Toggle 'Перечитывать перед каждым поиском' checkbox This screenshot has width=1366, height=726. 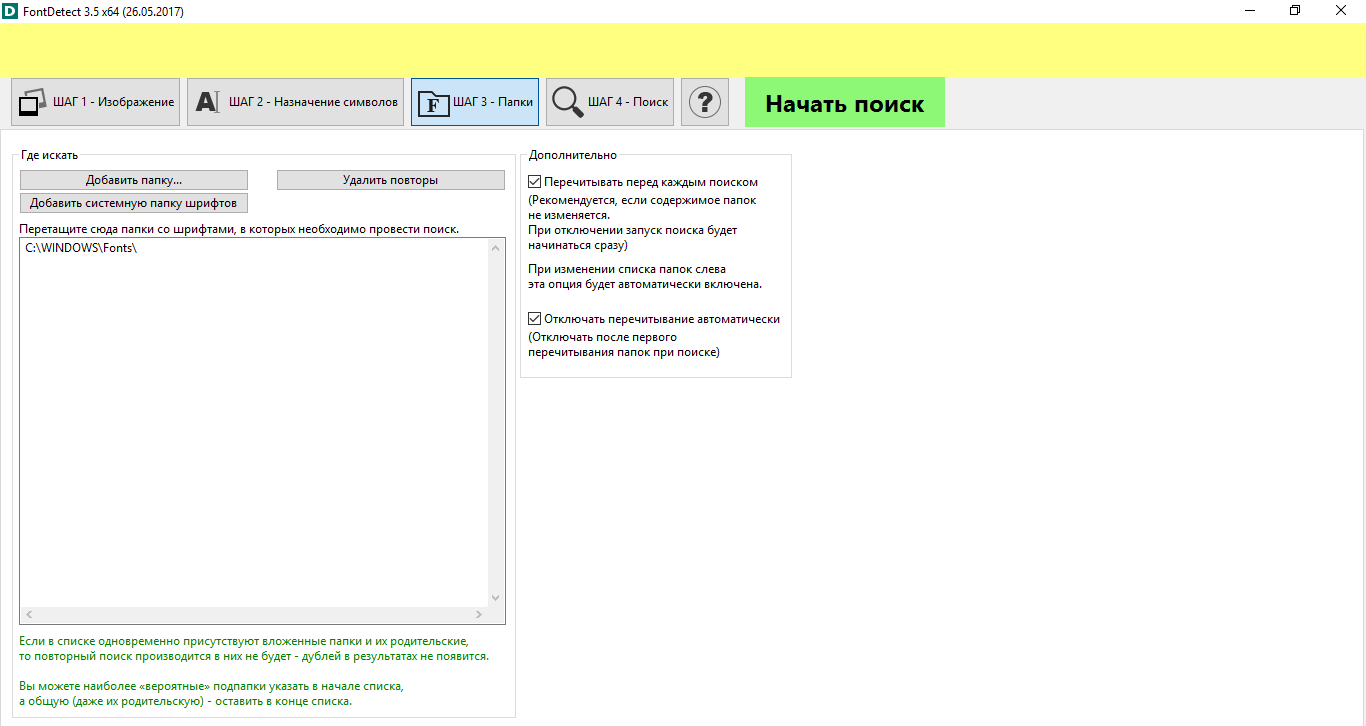(x=534, y=182)
